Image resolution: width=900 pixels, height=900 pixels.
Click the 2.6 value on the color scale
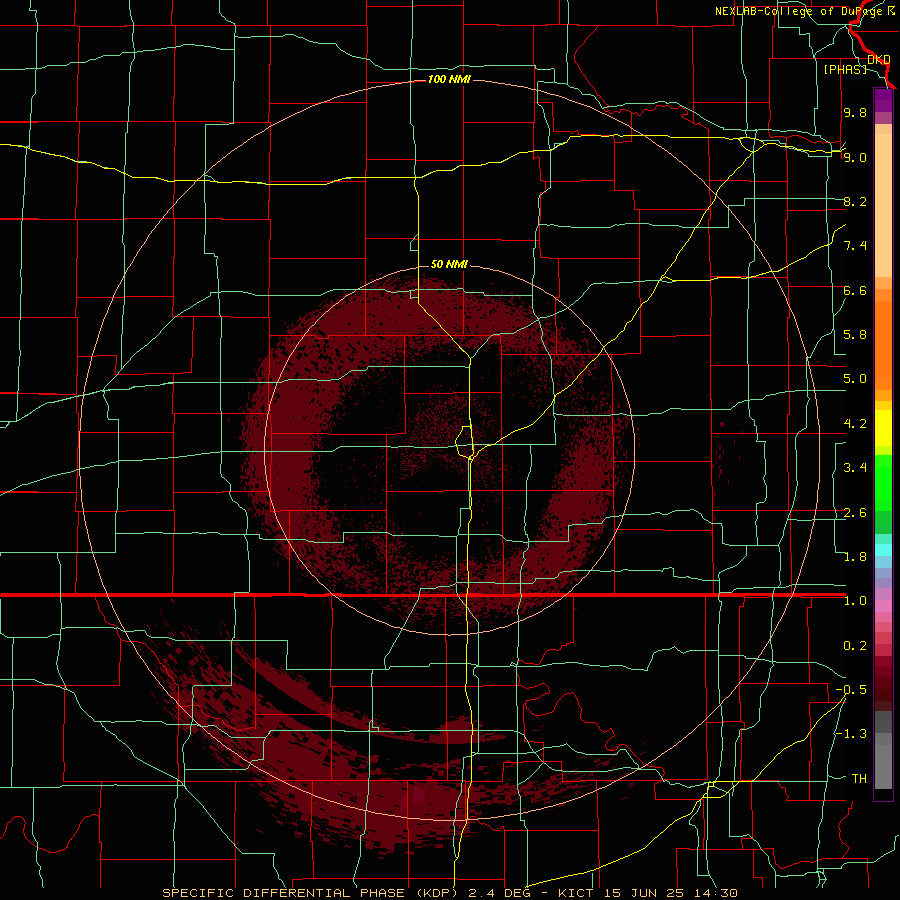855,513
